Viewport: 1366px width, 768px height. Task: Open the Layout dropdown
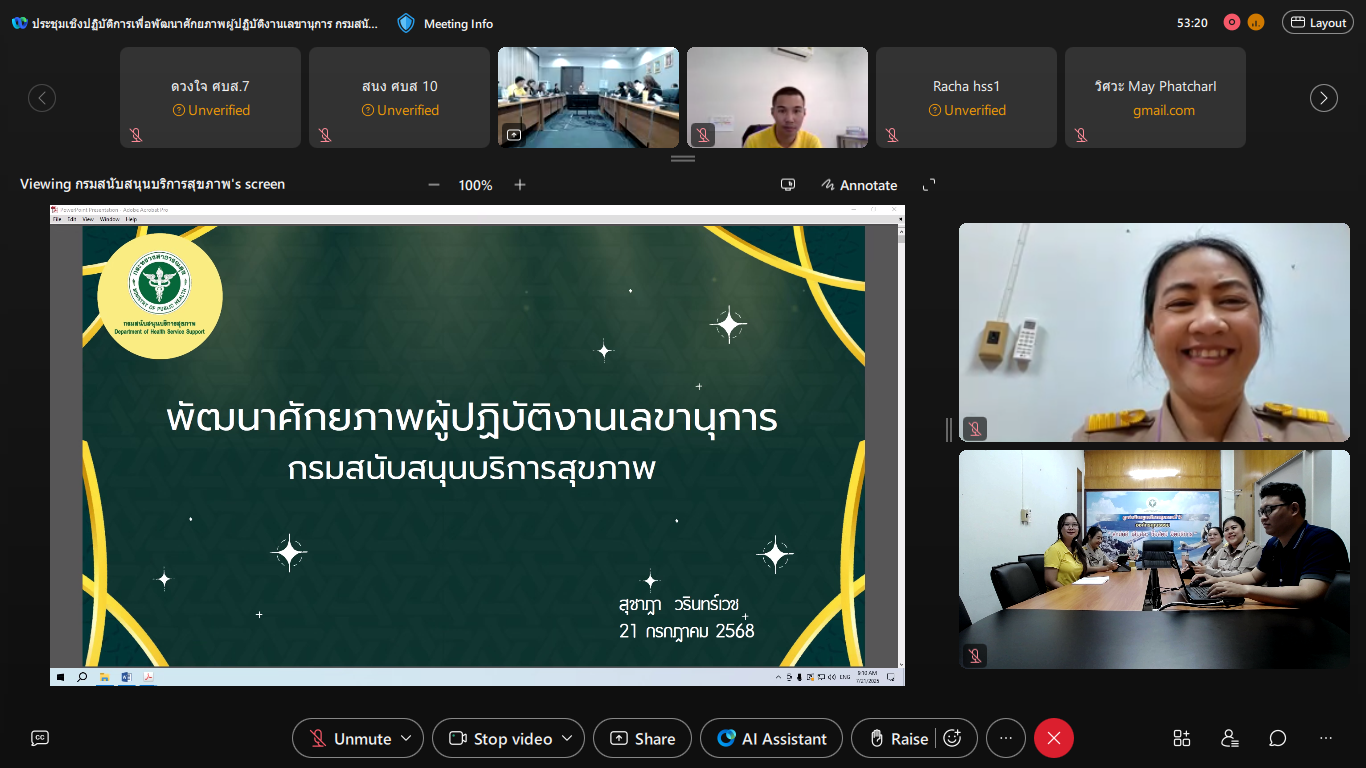[x=1318, y=22]
